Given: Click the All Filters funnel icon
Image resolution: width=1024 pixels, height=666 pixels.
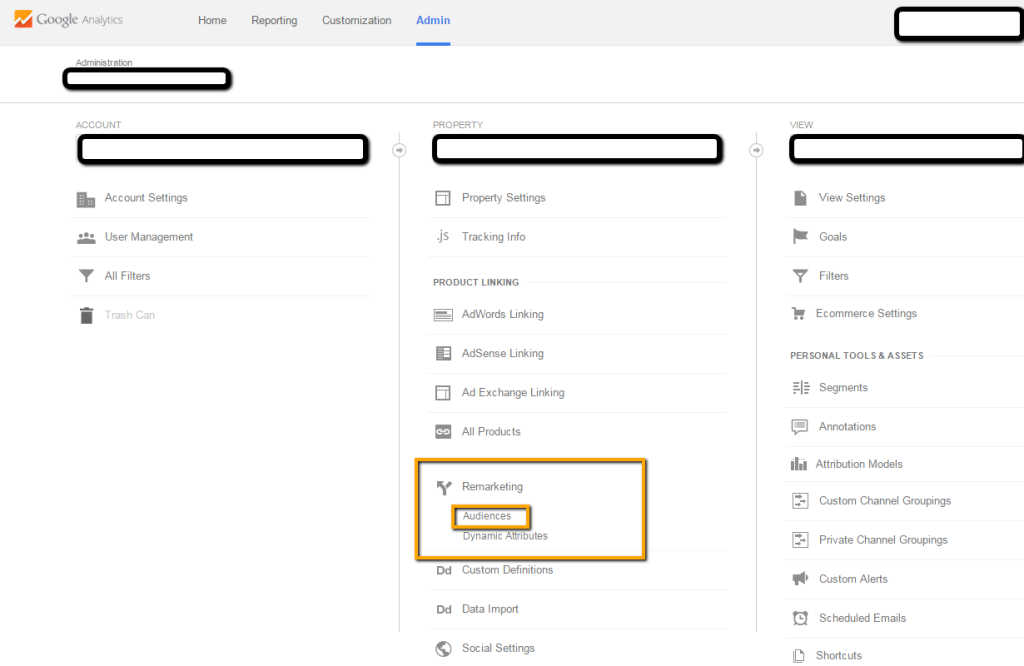Looking at the screenshot, I should point(86,276).
